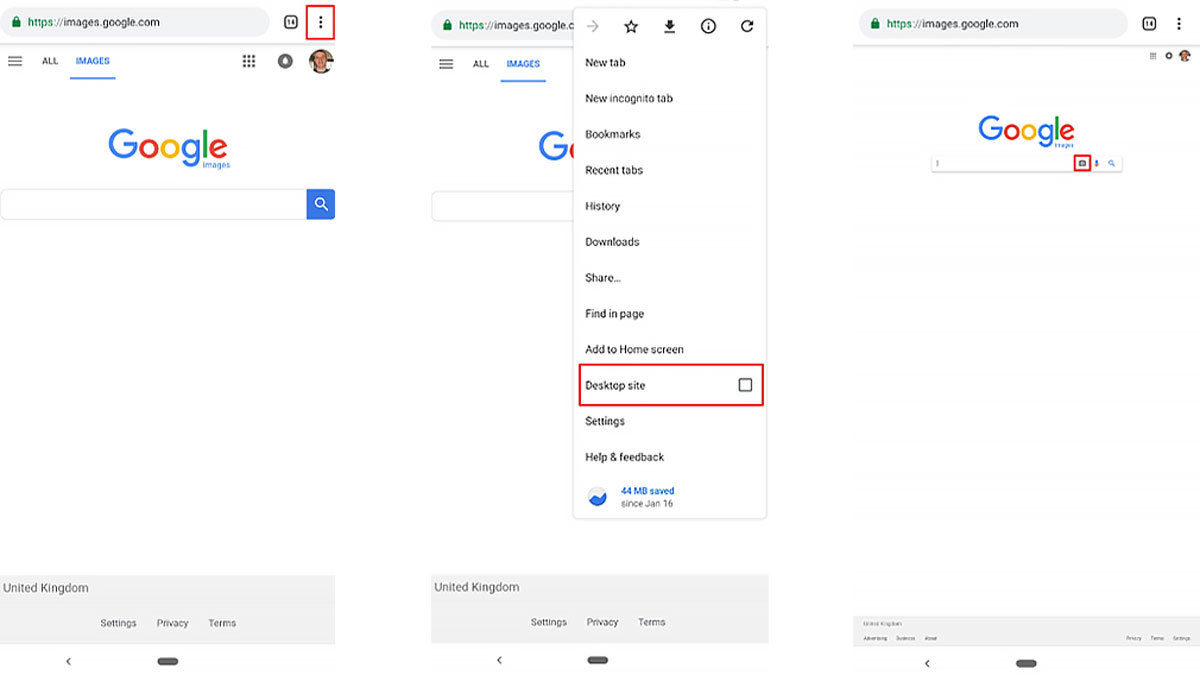
Task: Open the About footer link in desktop view
Action: [x=931, y=638]
